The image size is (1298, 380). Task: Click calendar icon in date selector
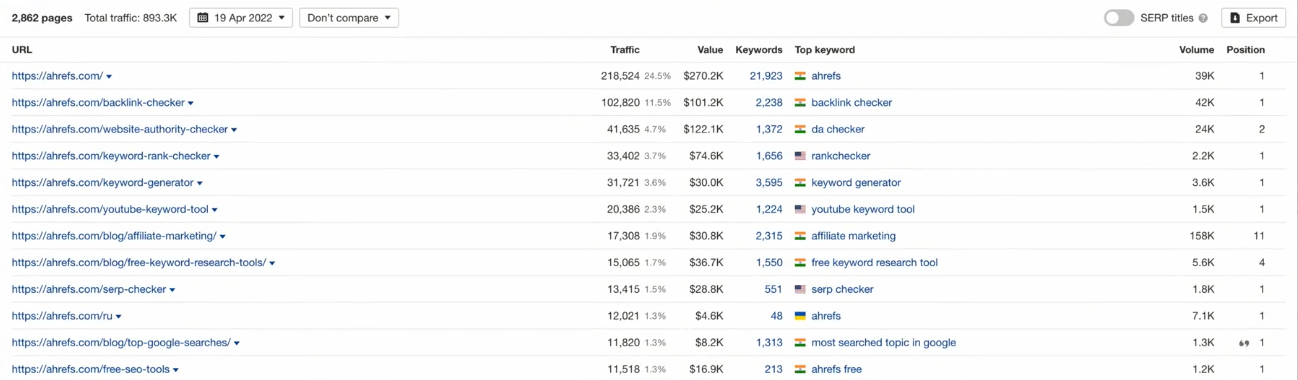[203, 18]
